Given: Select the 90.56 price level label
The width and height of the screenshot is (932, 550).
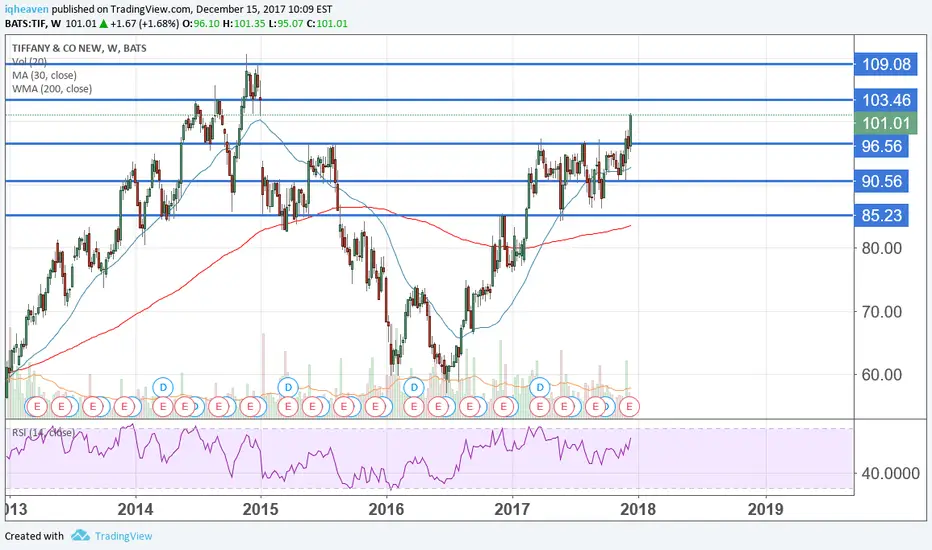Looking at the screenshot, I should (x=881, y=181).
